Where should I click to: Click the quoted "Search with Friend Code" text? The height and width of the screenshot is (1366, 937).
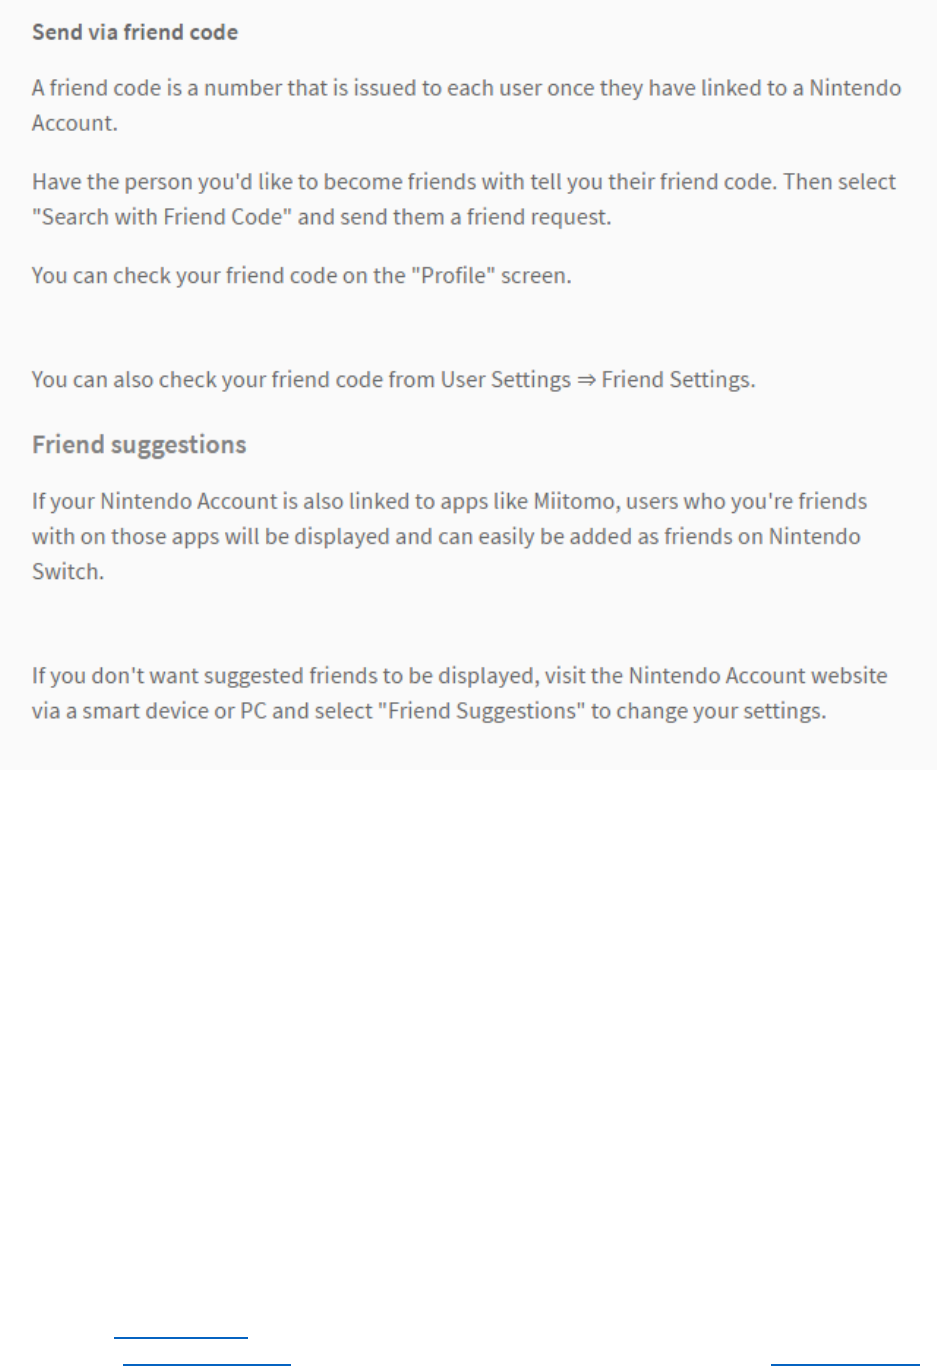pos(162,217)
